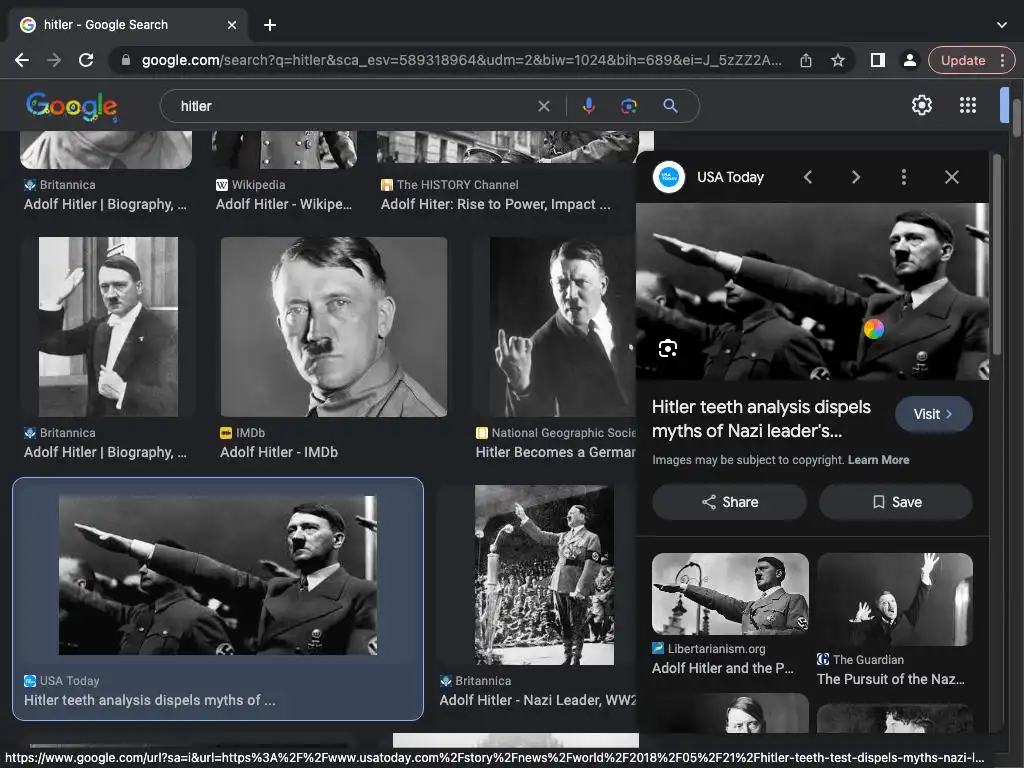Visit the USA Today article

click(933, 414)
